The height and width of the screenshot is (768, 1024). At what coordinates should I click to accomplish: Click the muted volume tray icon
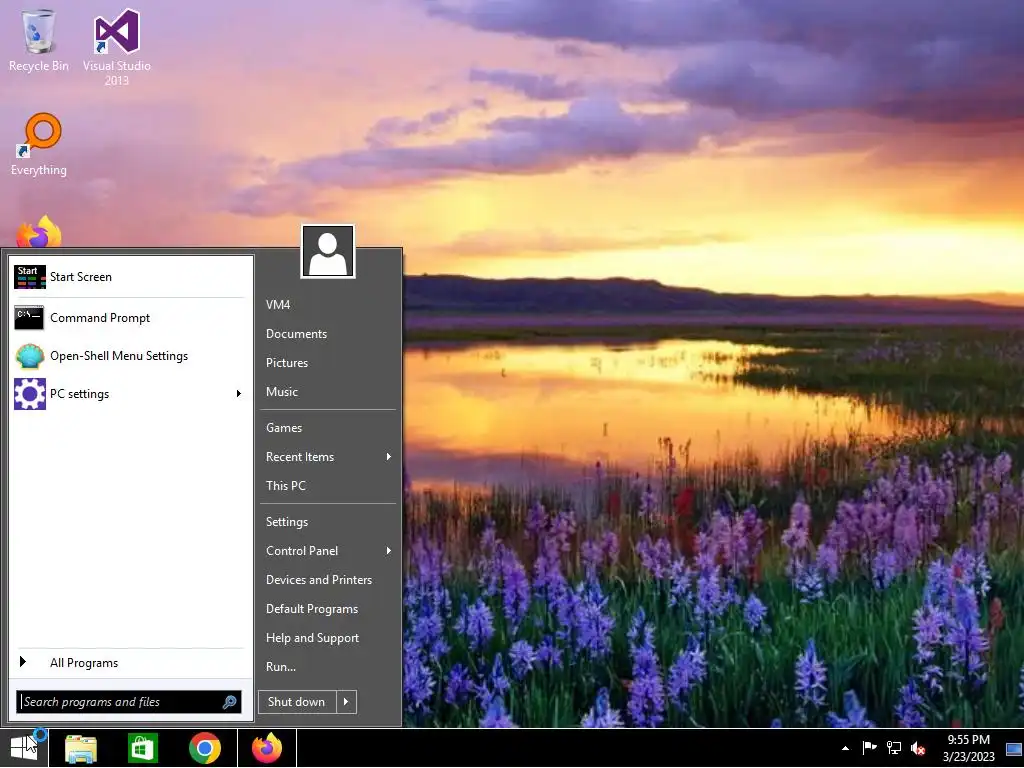tap(918, 748)
